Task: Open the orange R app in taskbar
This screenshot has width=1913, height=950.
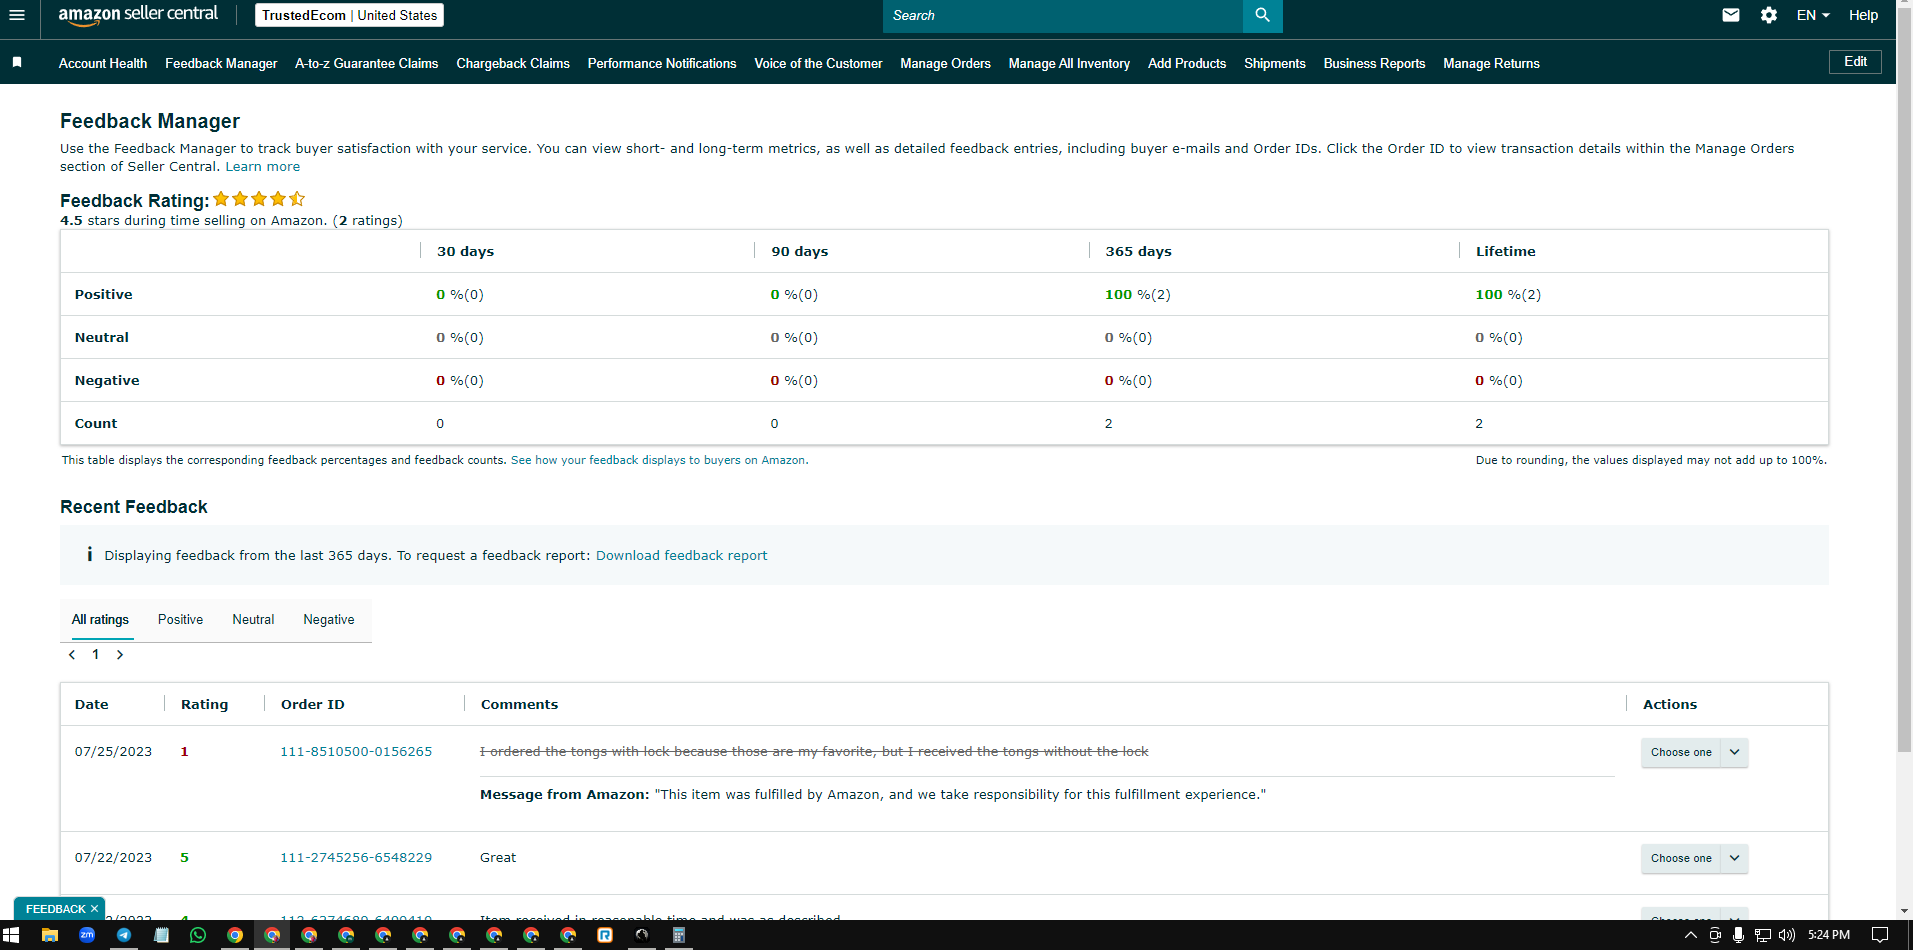Action: pos(605,935)
